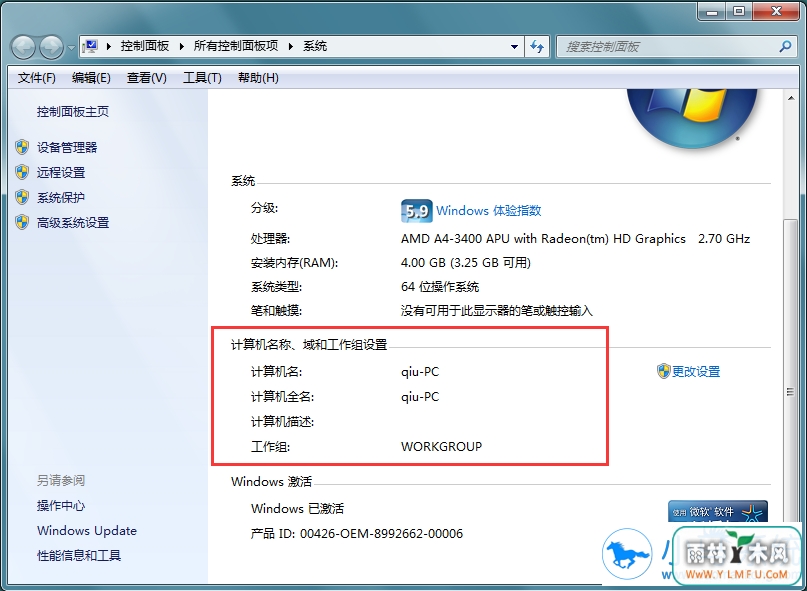
Task: Expand the arrow before 系统 in the address bar
Action: 291,46
